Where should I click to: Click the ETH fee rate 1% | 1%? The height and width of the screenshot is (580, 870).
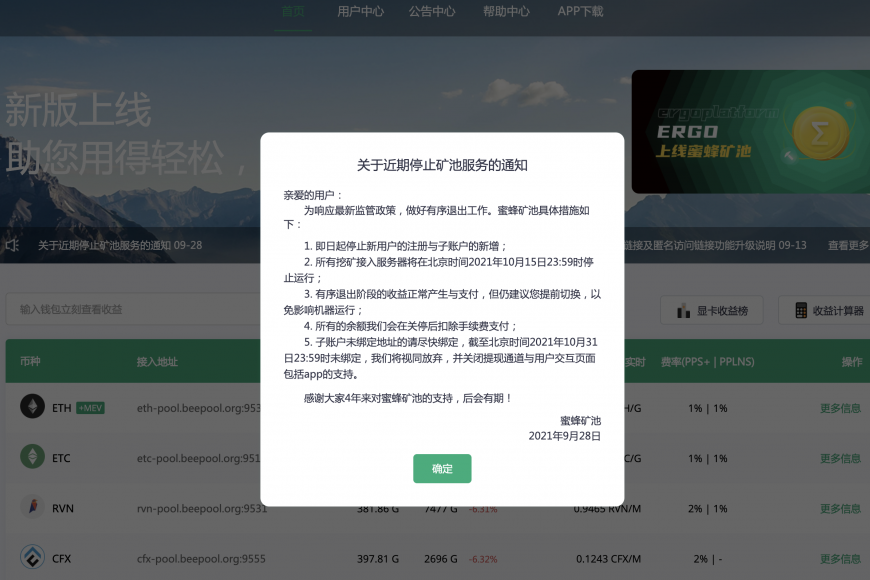(707, 408)
